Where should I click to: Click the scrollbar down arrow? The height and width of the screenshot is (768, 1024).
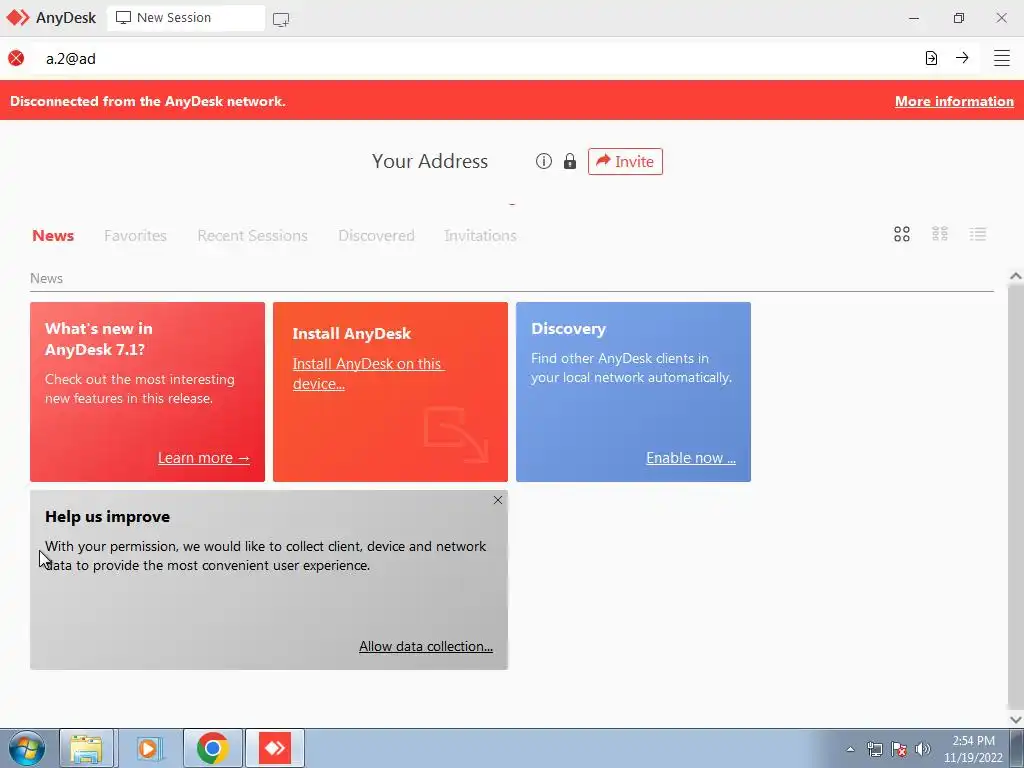(1016, 720)
